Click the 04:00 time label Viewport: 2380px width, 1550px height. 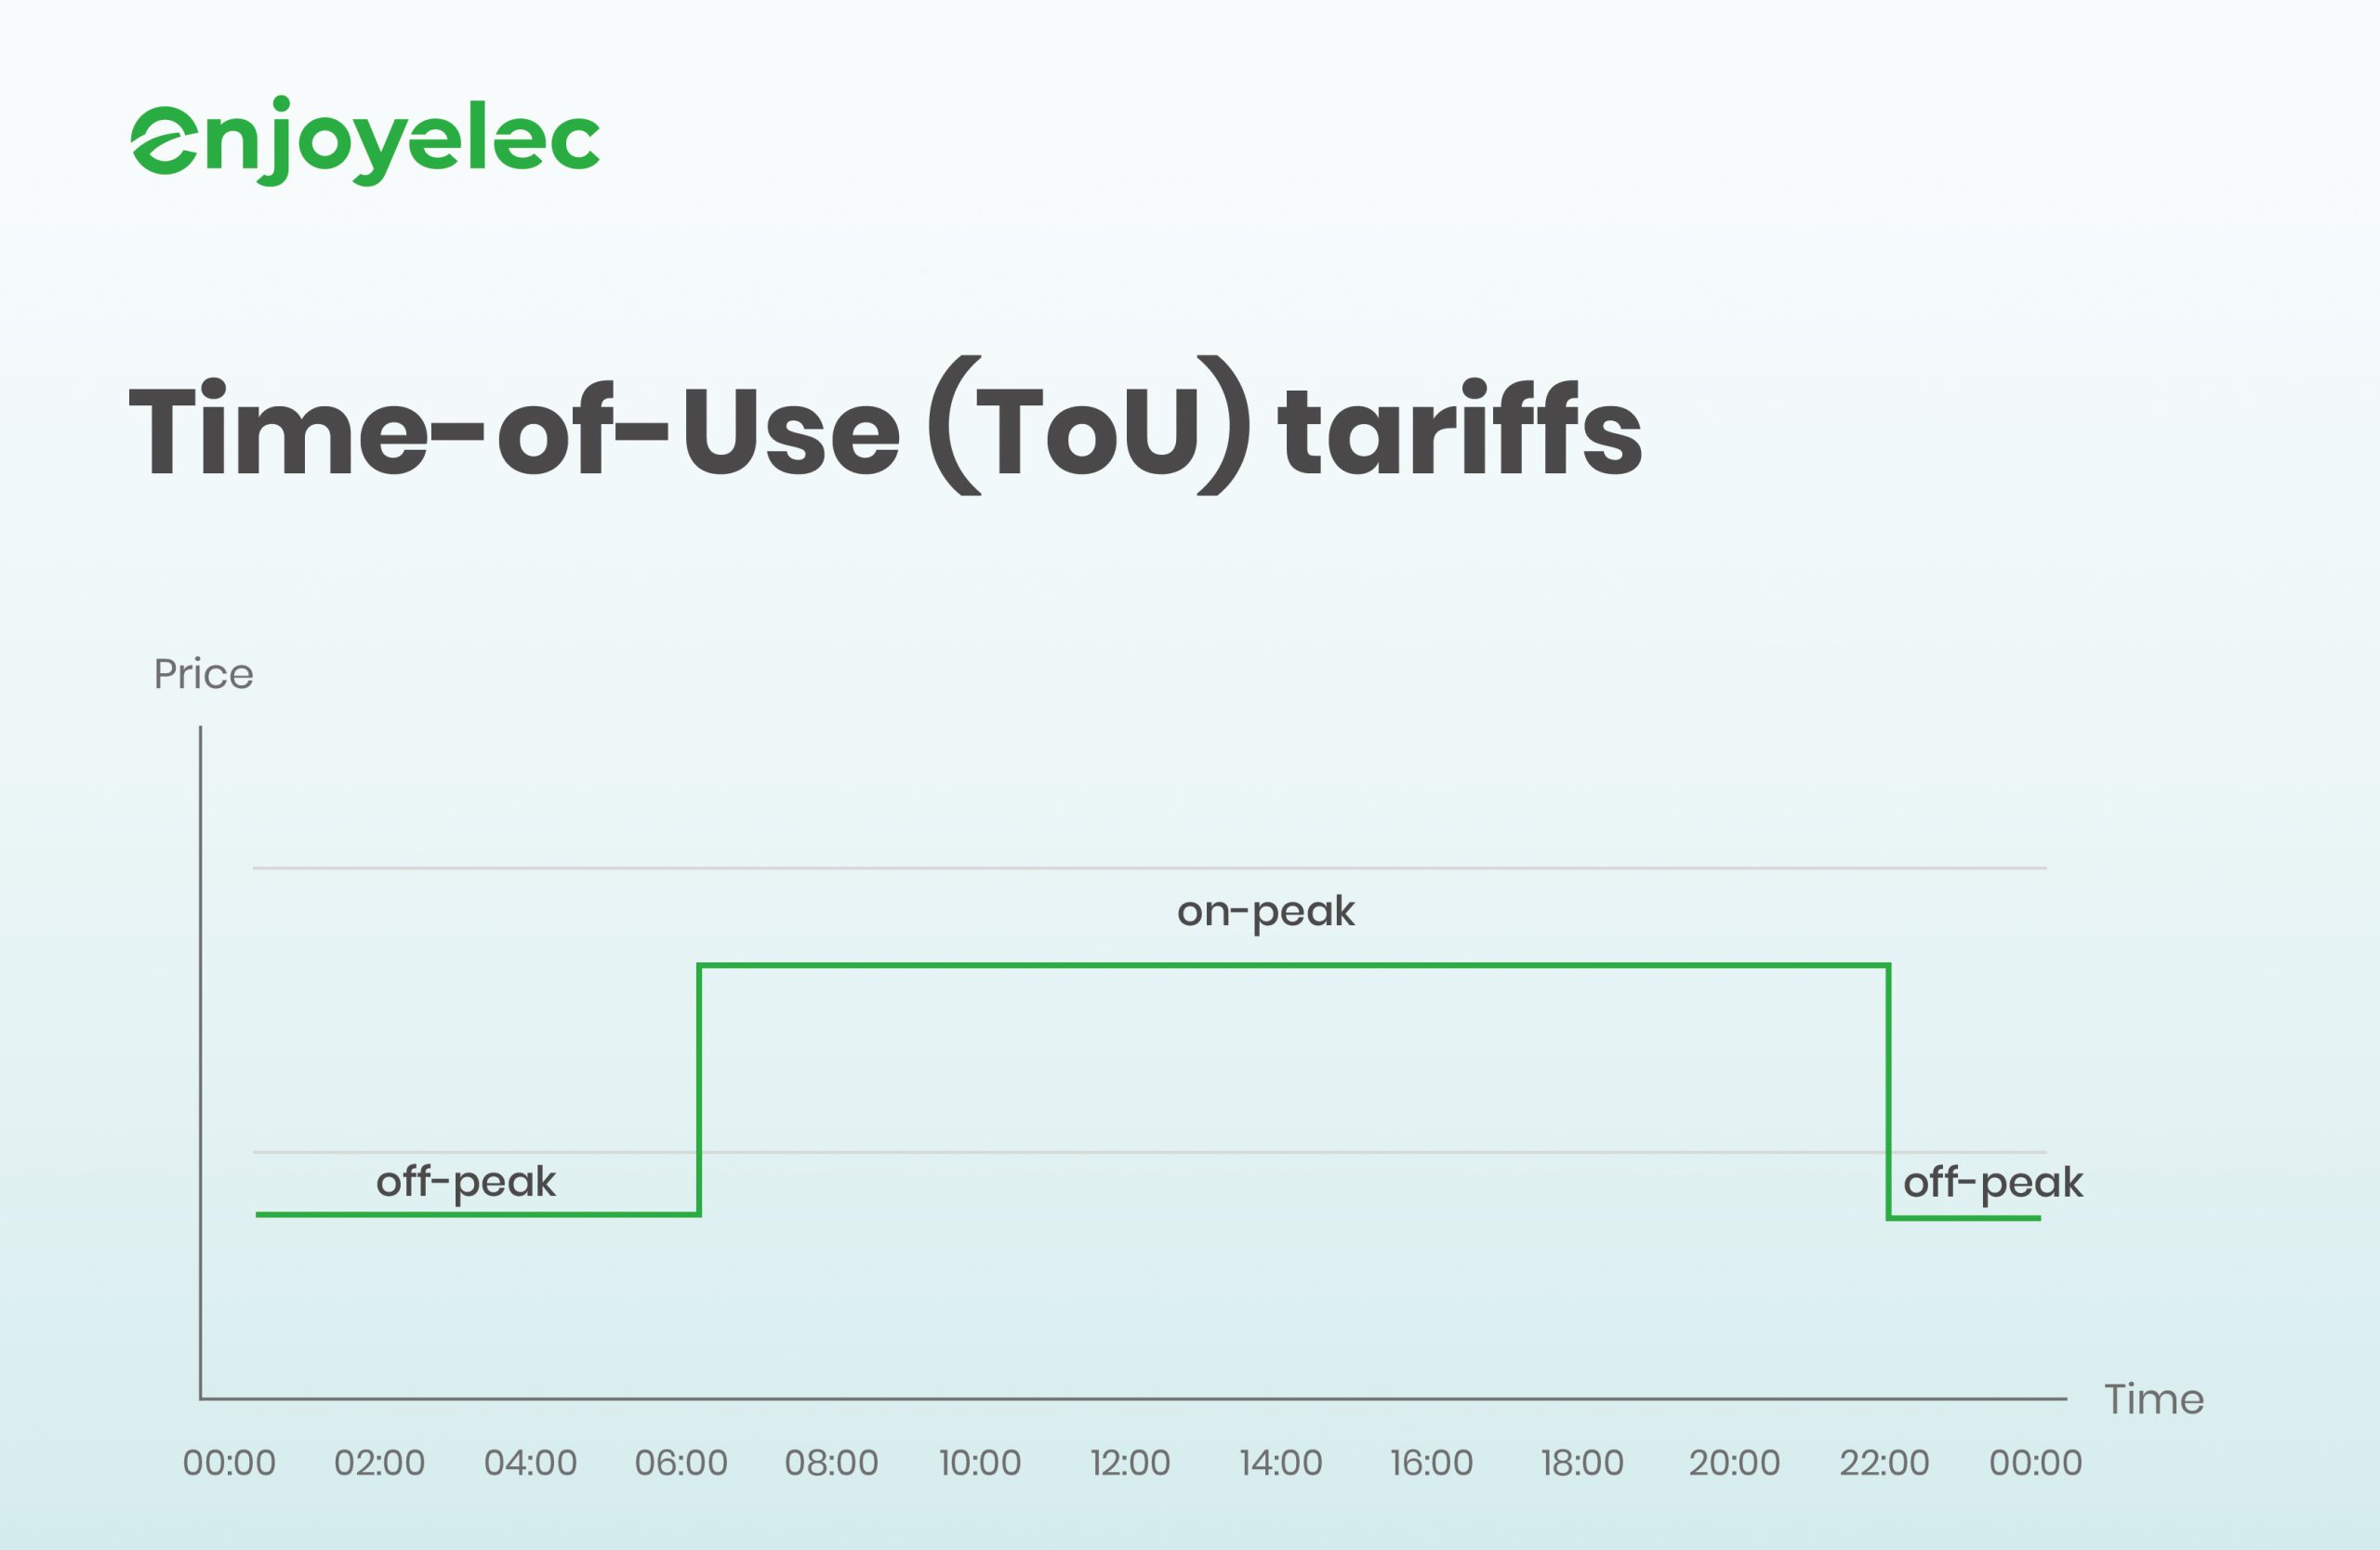click(x=530, y=1463)
